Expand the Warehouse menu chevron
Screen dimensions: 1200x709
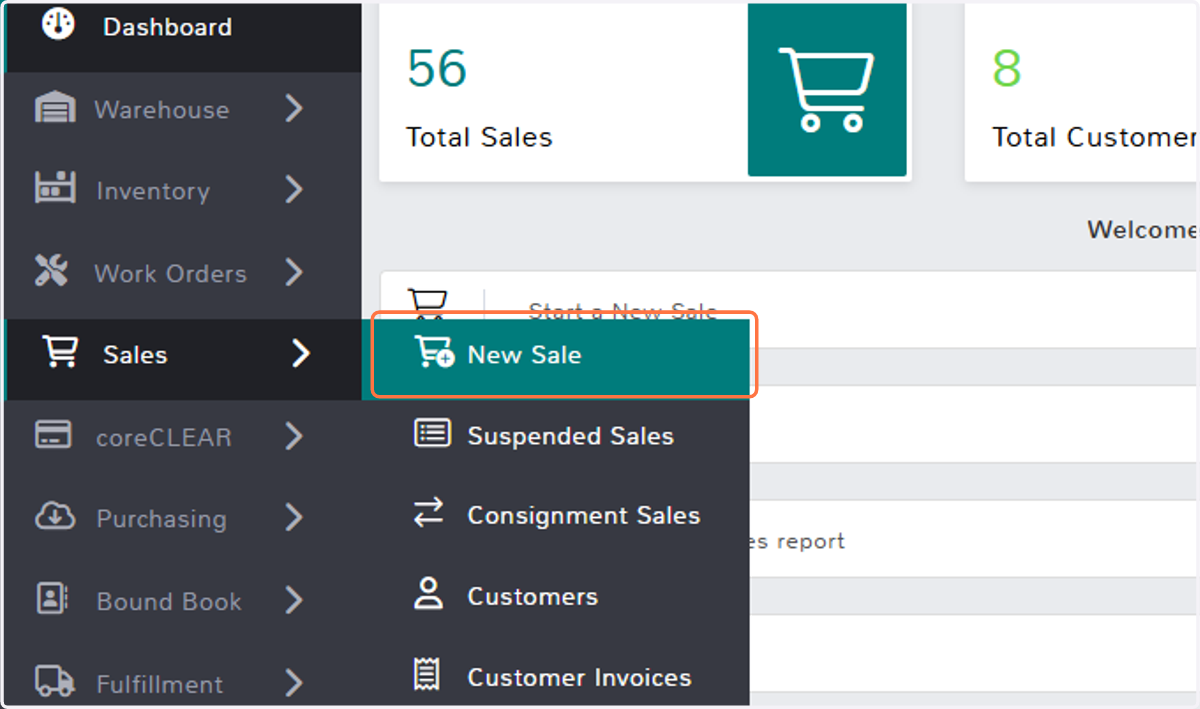pos(293,108)
